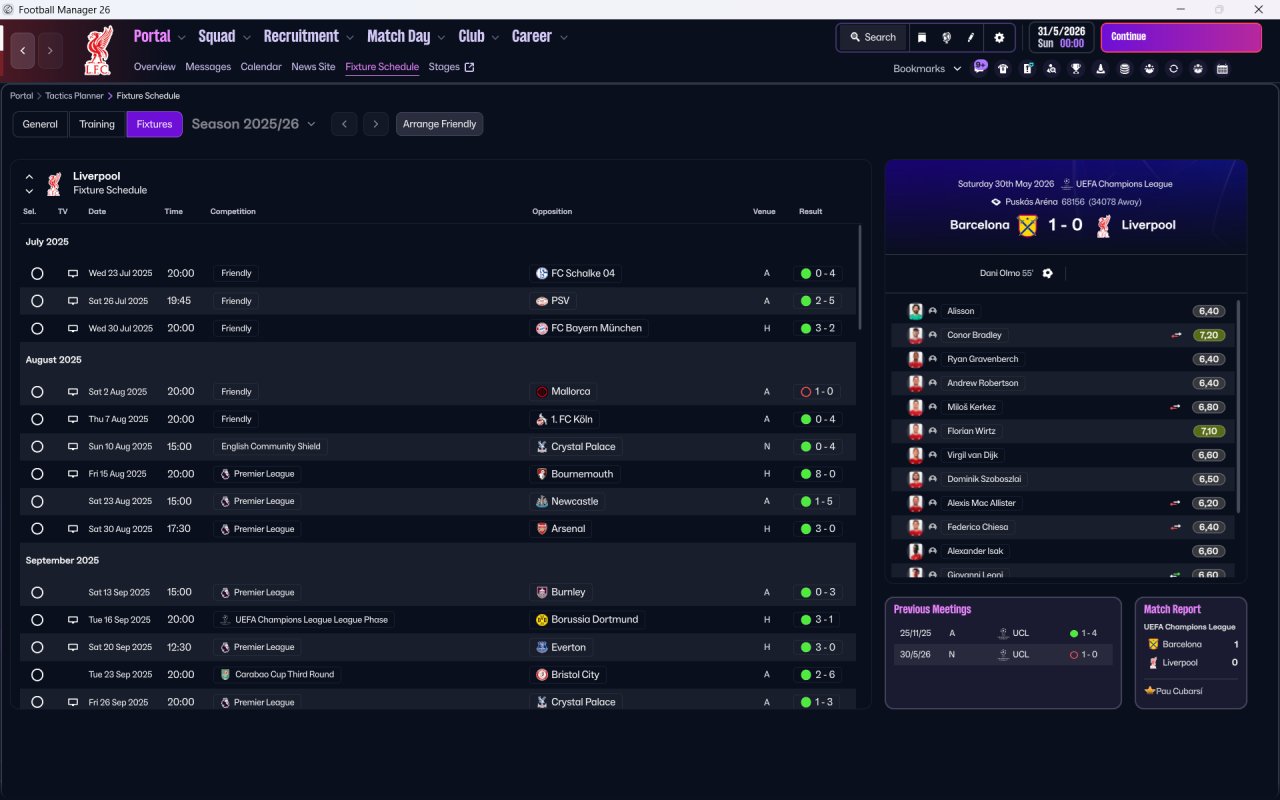Select the radio circle for the Burnley fixture

(37, 592)
